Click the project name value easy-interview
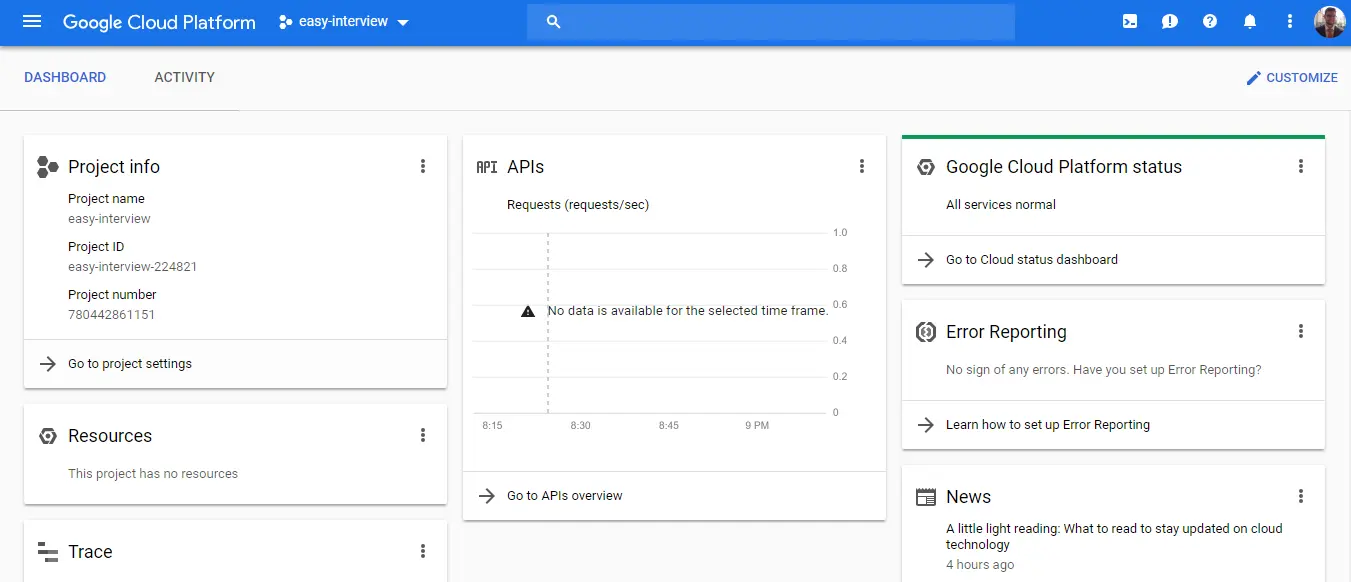 click(x=110, y=219)
